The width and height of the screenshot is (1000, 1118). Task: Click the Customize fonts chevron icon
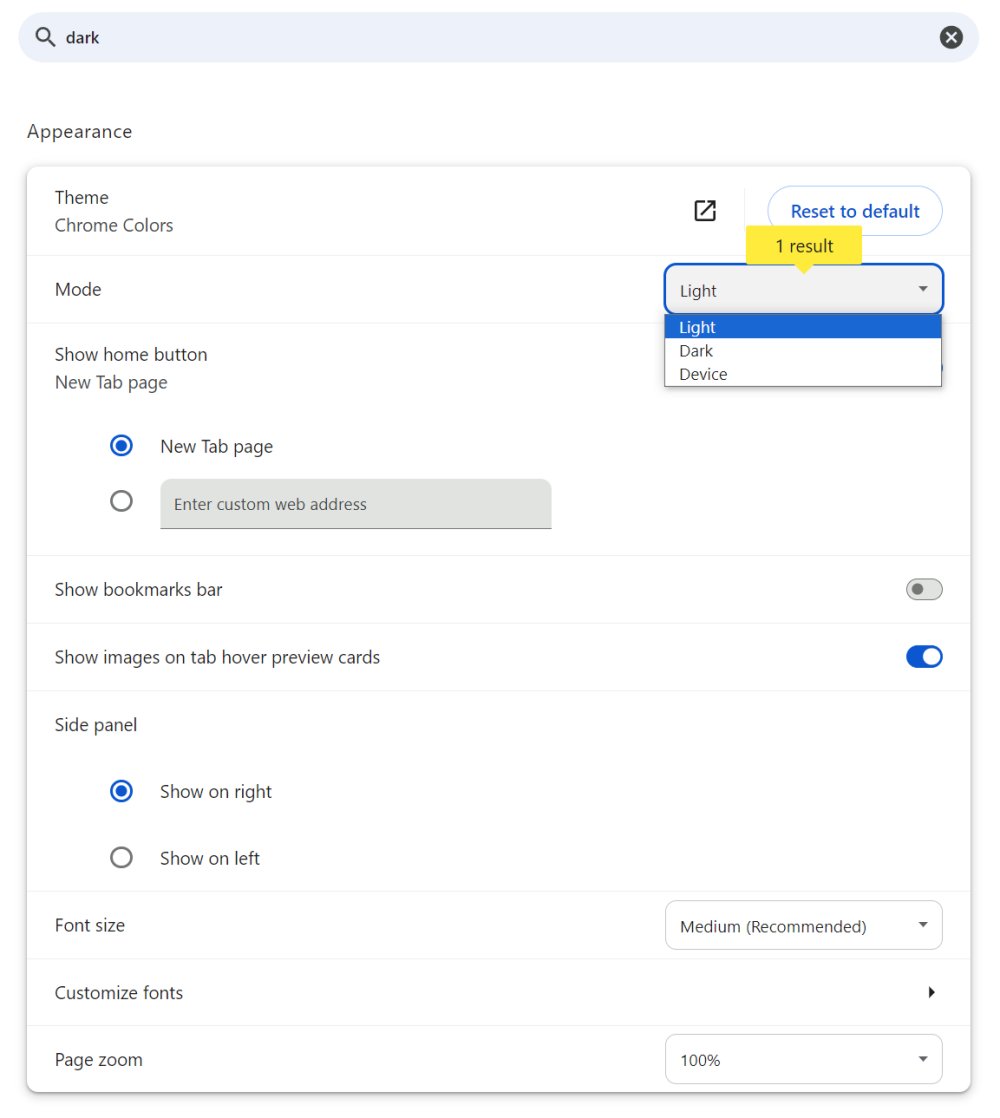point(931,992)
